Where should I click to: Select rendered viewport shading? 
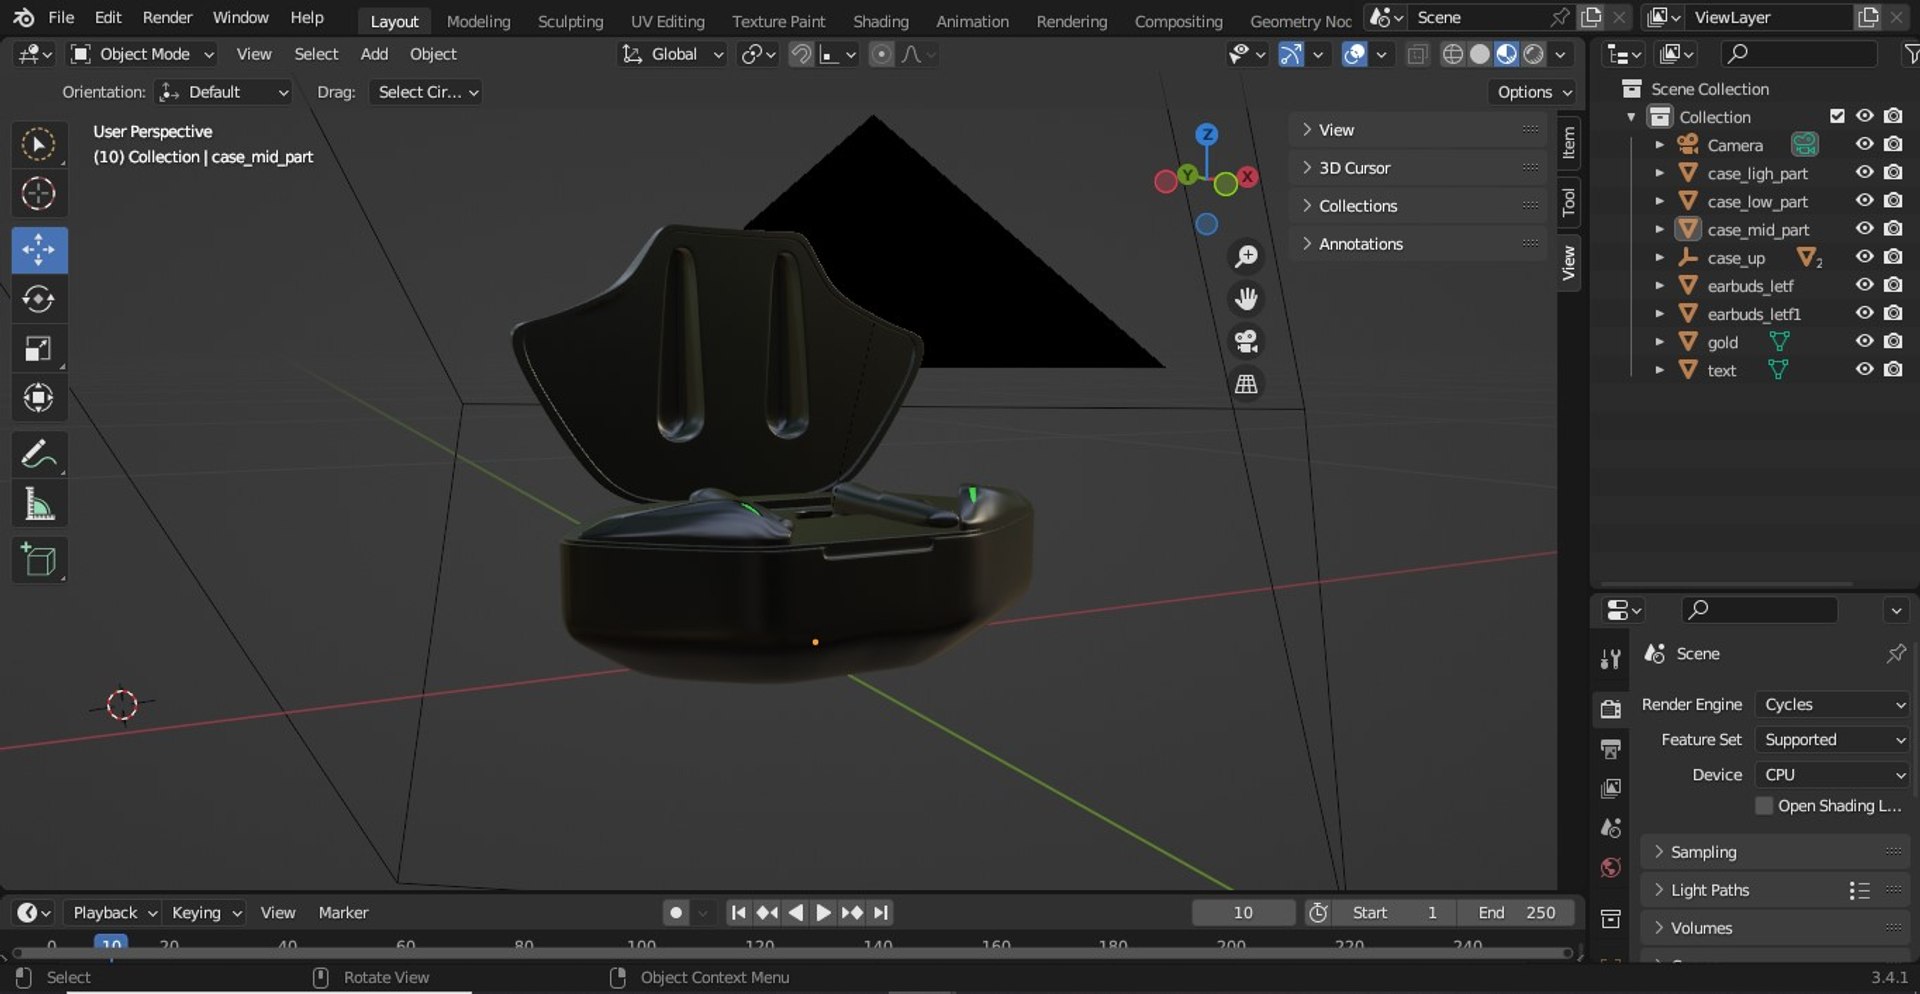(1534, 54)
